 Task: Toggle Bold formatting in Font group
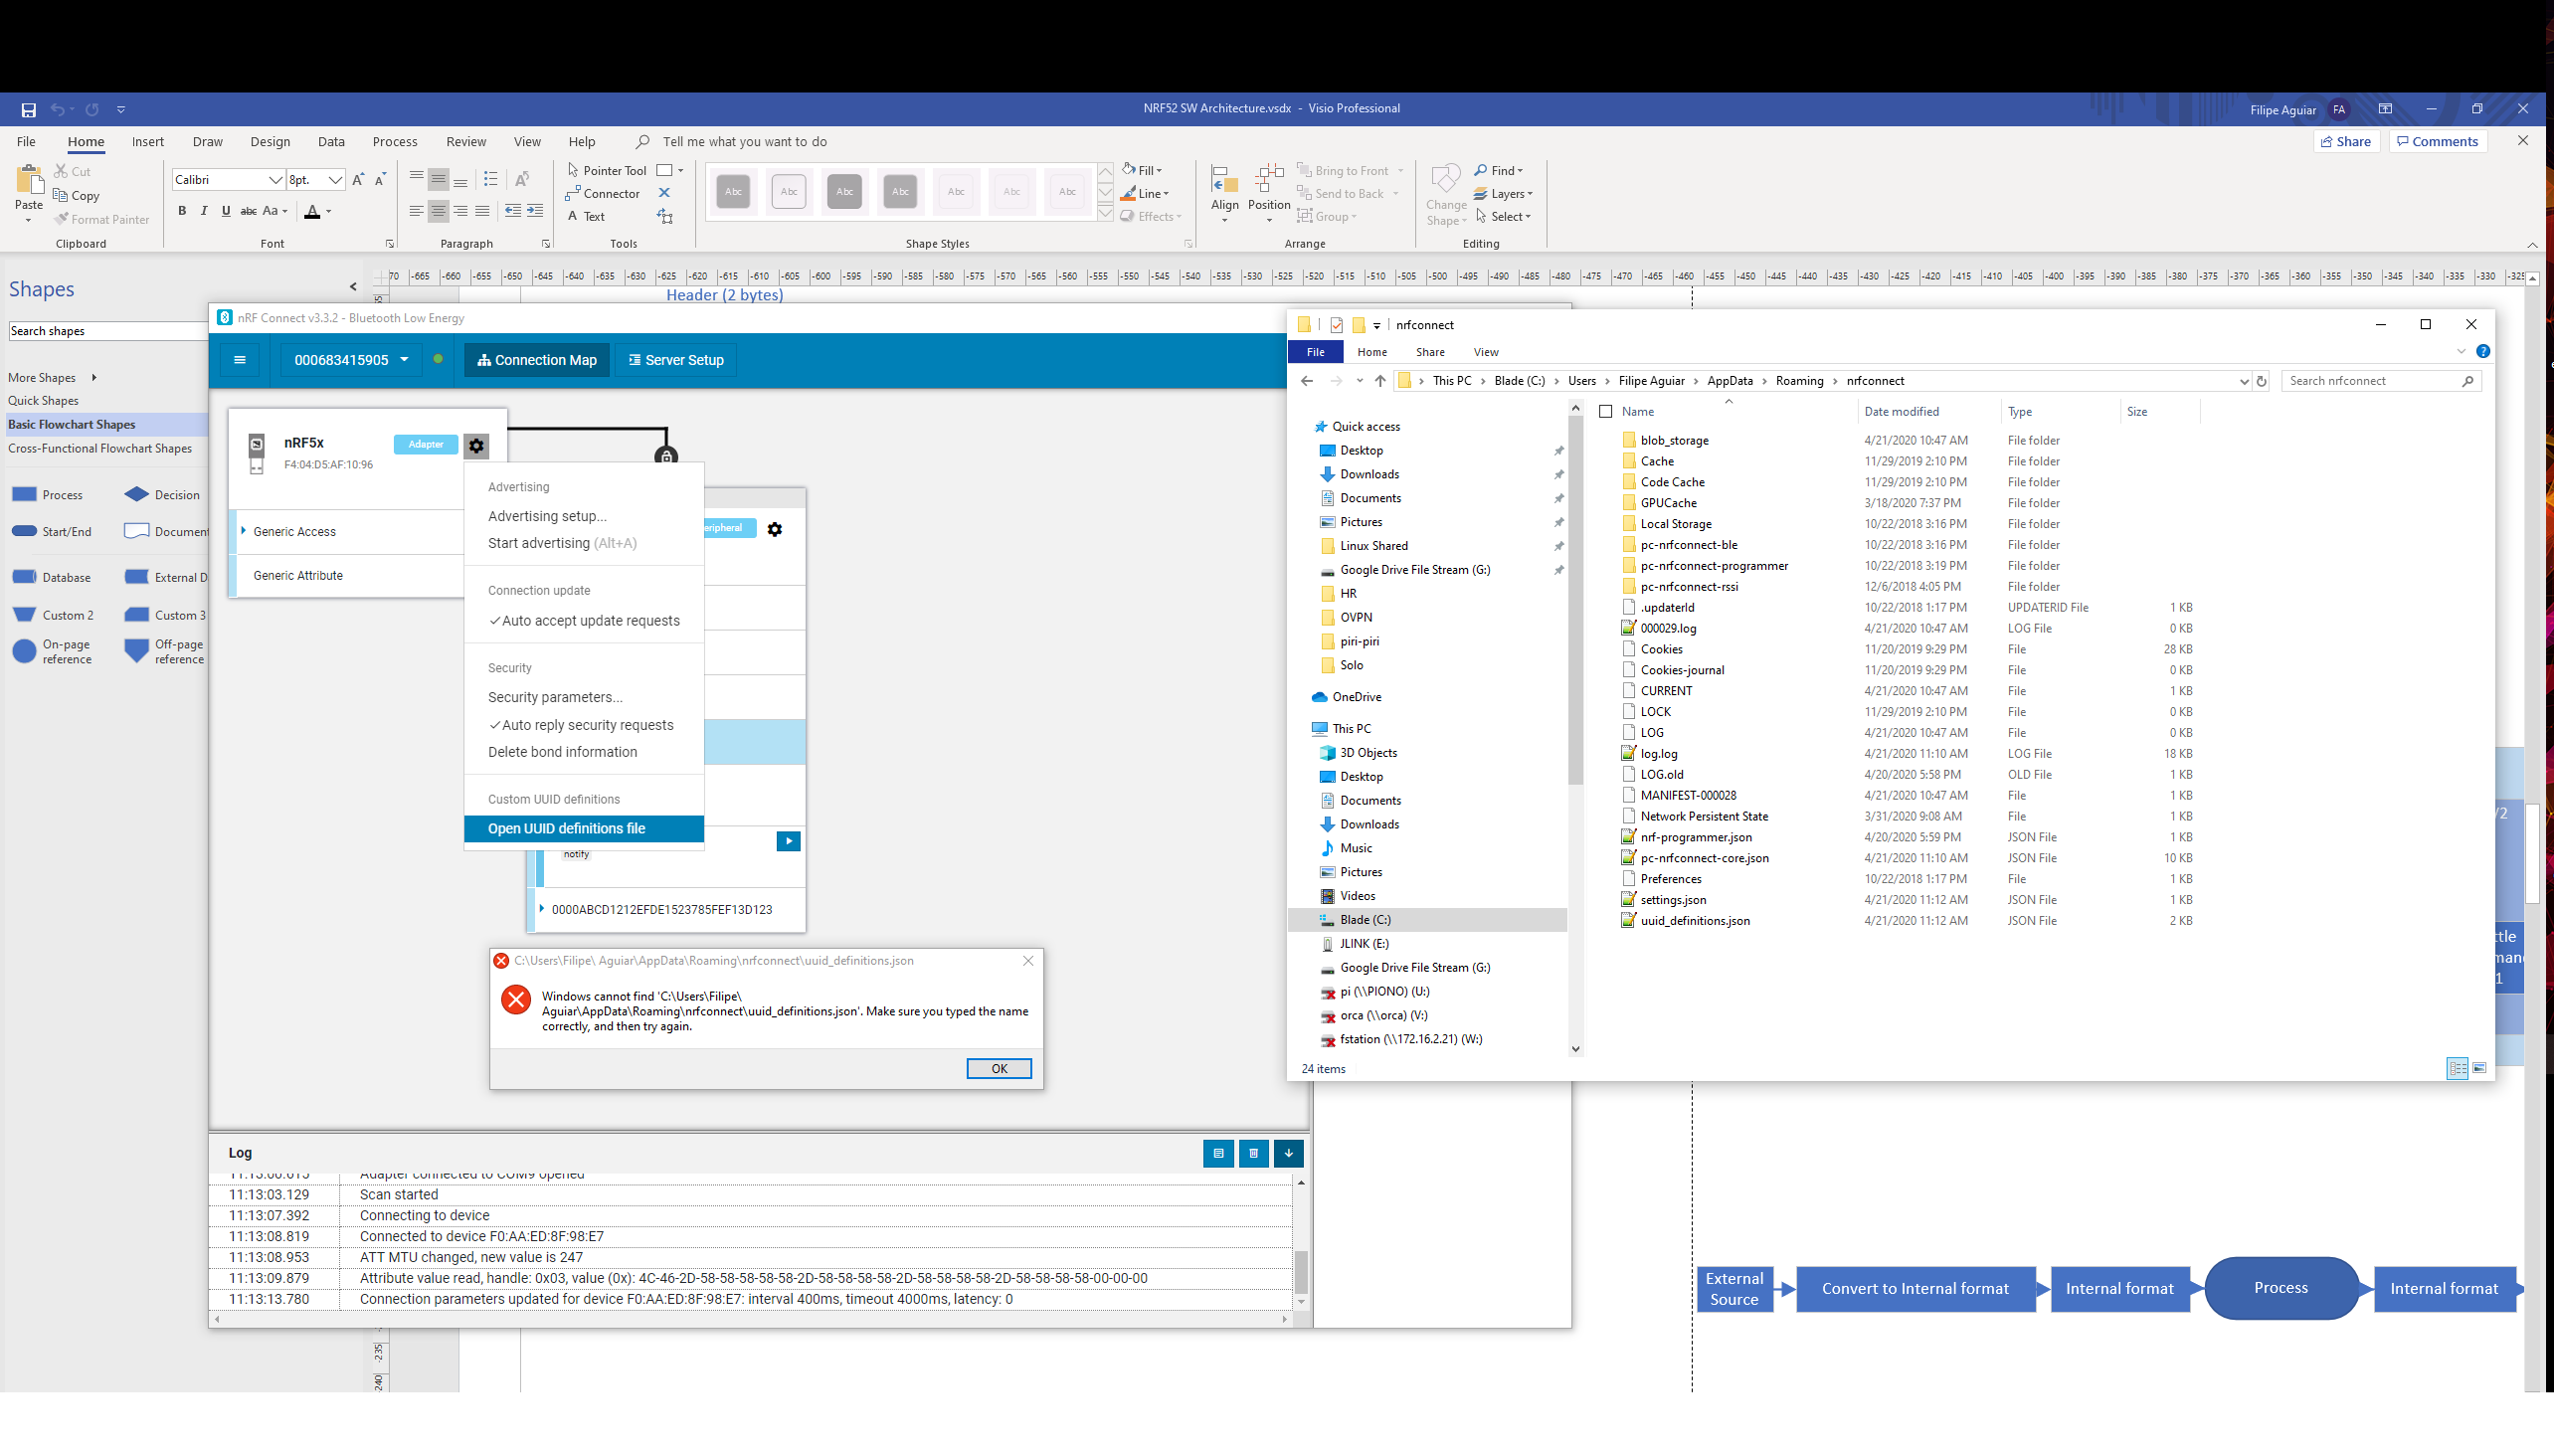point(182,211)
